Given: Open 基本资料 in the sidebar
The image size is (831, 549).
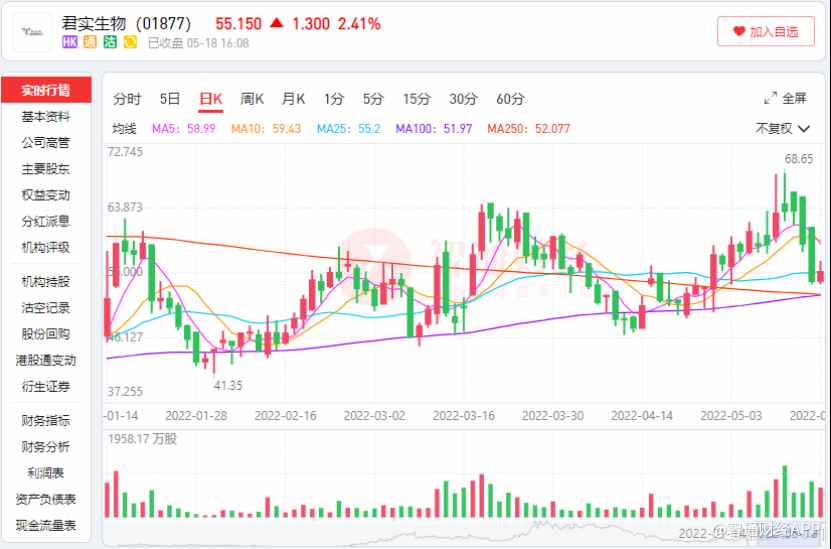Looking at the screenshot, I should point(46,117).
